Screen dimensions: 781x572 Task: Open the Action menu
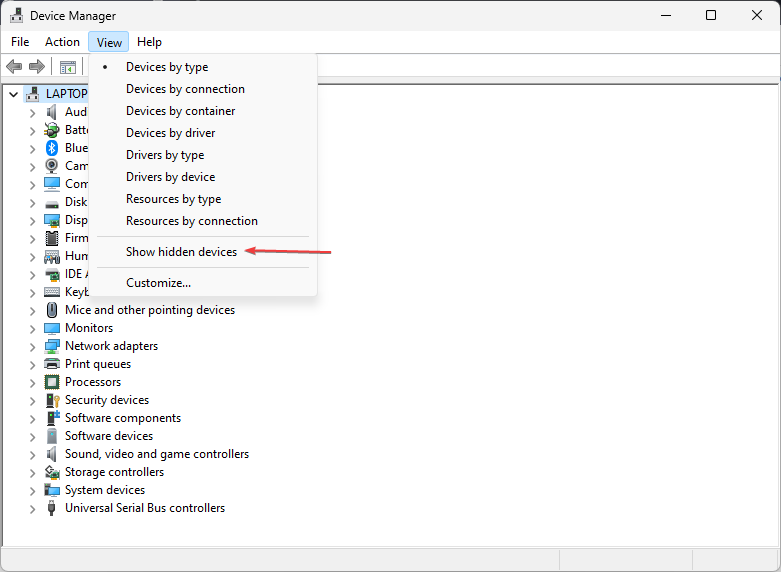tap(62, 42)
